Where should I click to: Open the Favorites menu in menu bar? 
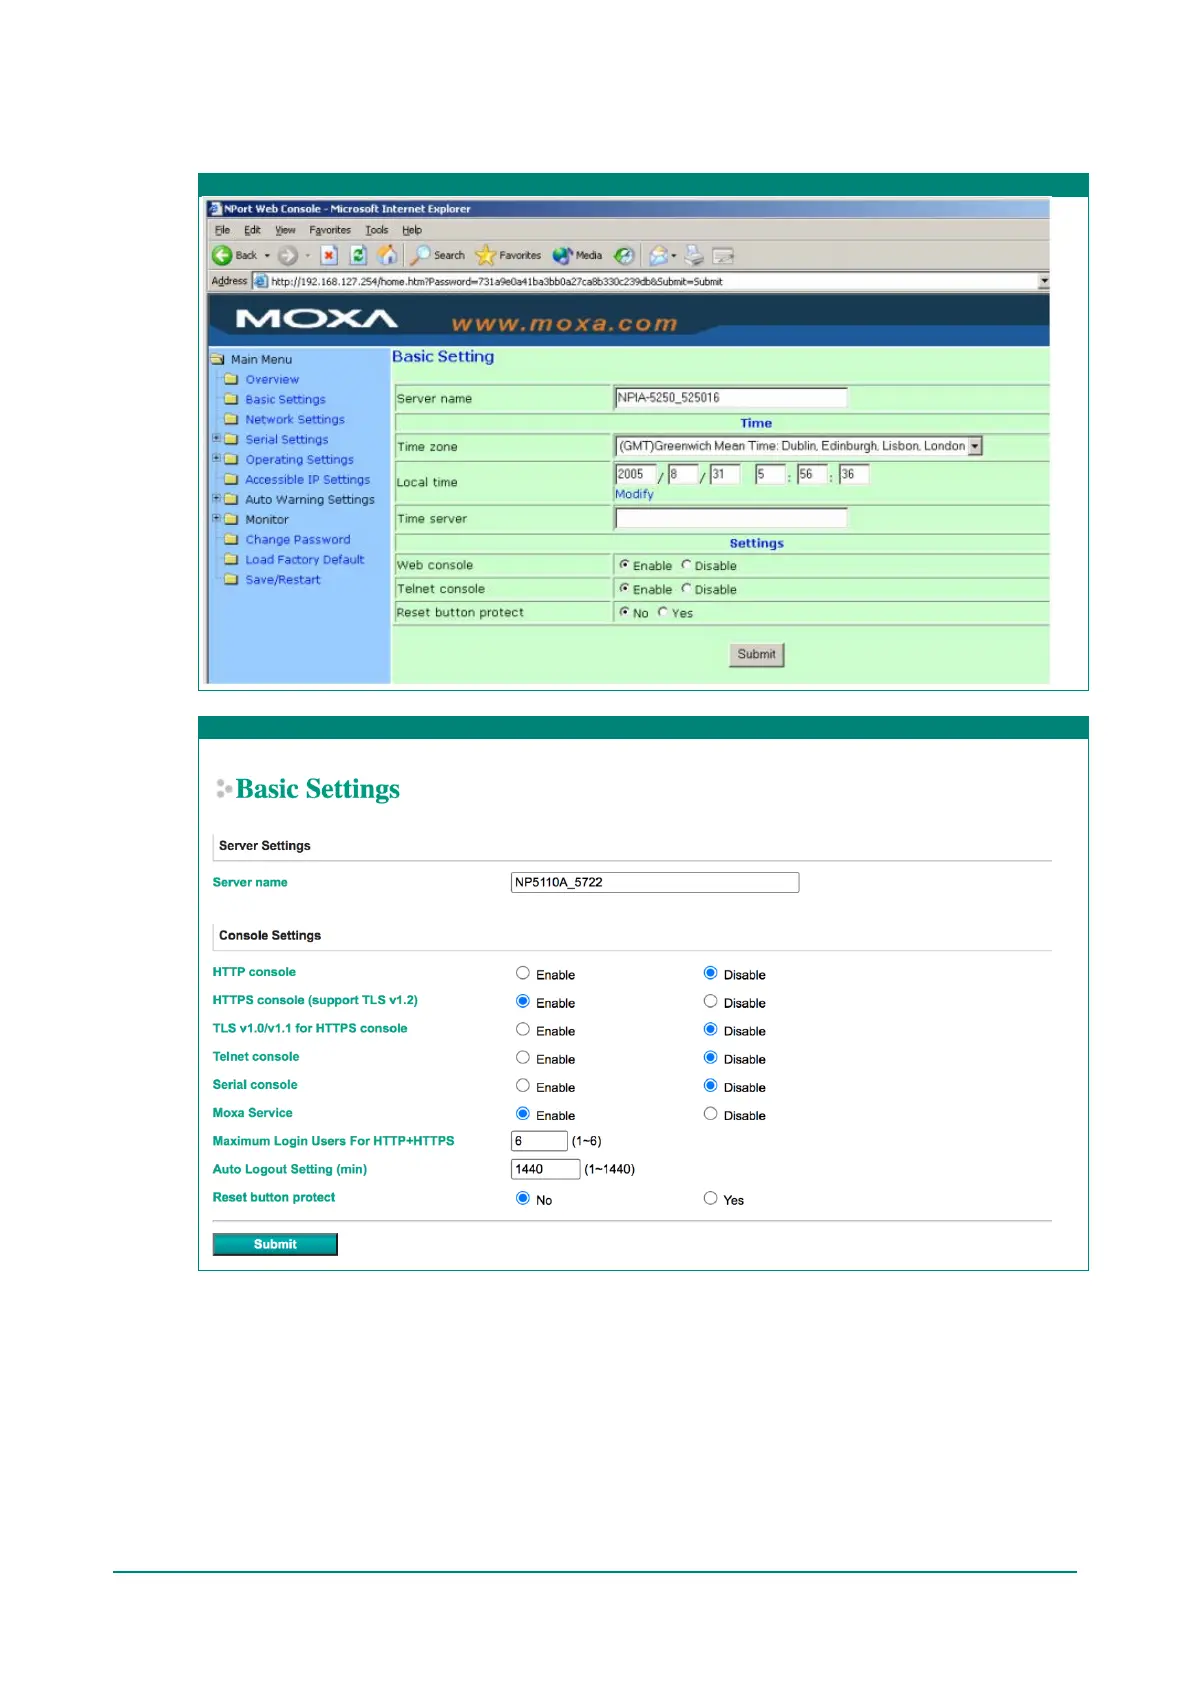pyautogui.click(x=330, y=230)
